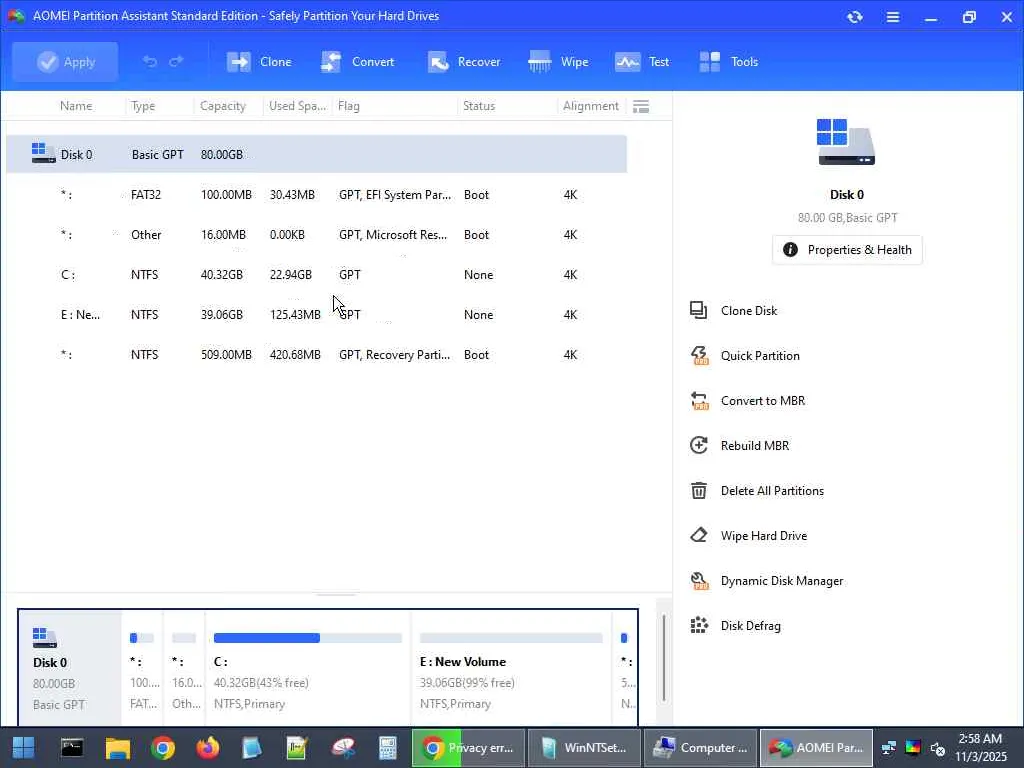Click the Wipe Hard Drive label
The height and width of the screenshot is (768, 1024).
pos(764,536)
